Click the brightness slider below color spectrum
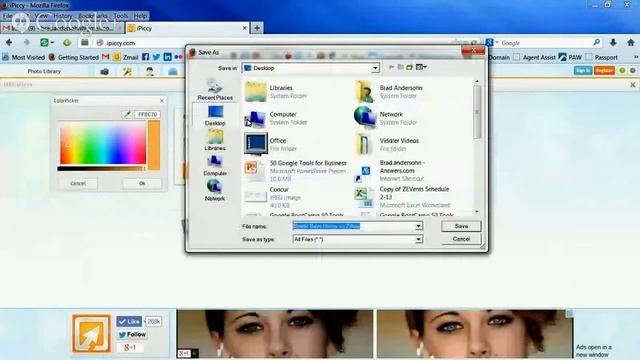This screenshot has height=360, width=640. (x=101, y=168)
